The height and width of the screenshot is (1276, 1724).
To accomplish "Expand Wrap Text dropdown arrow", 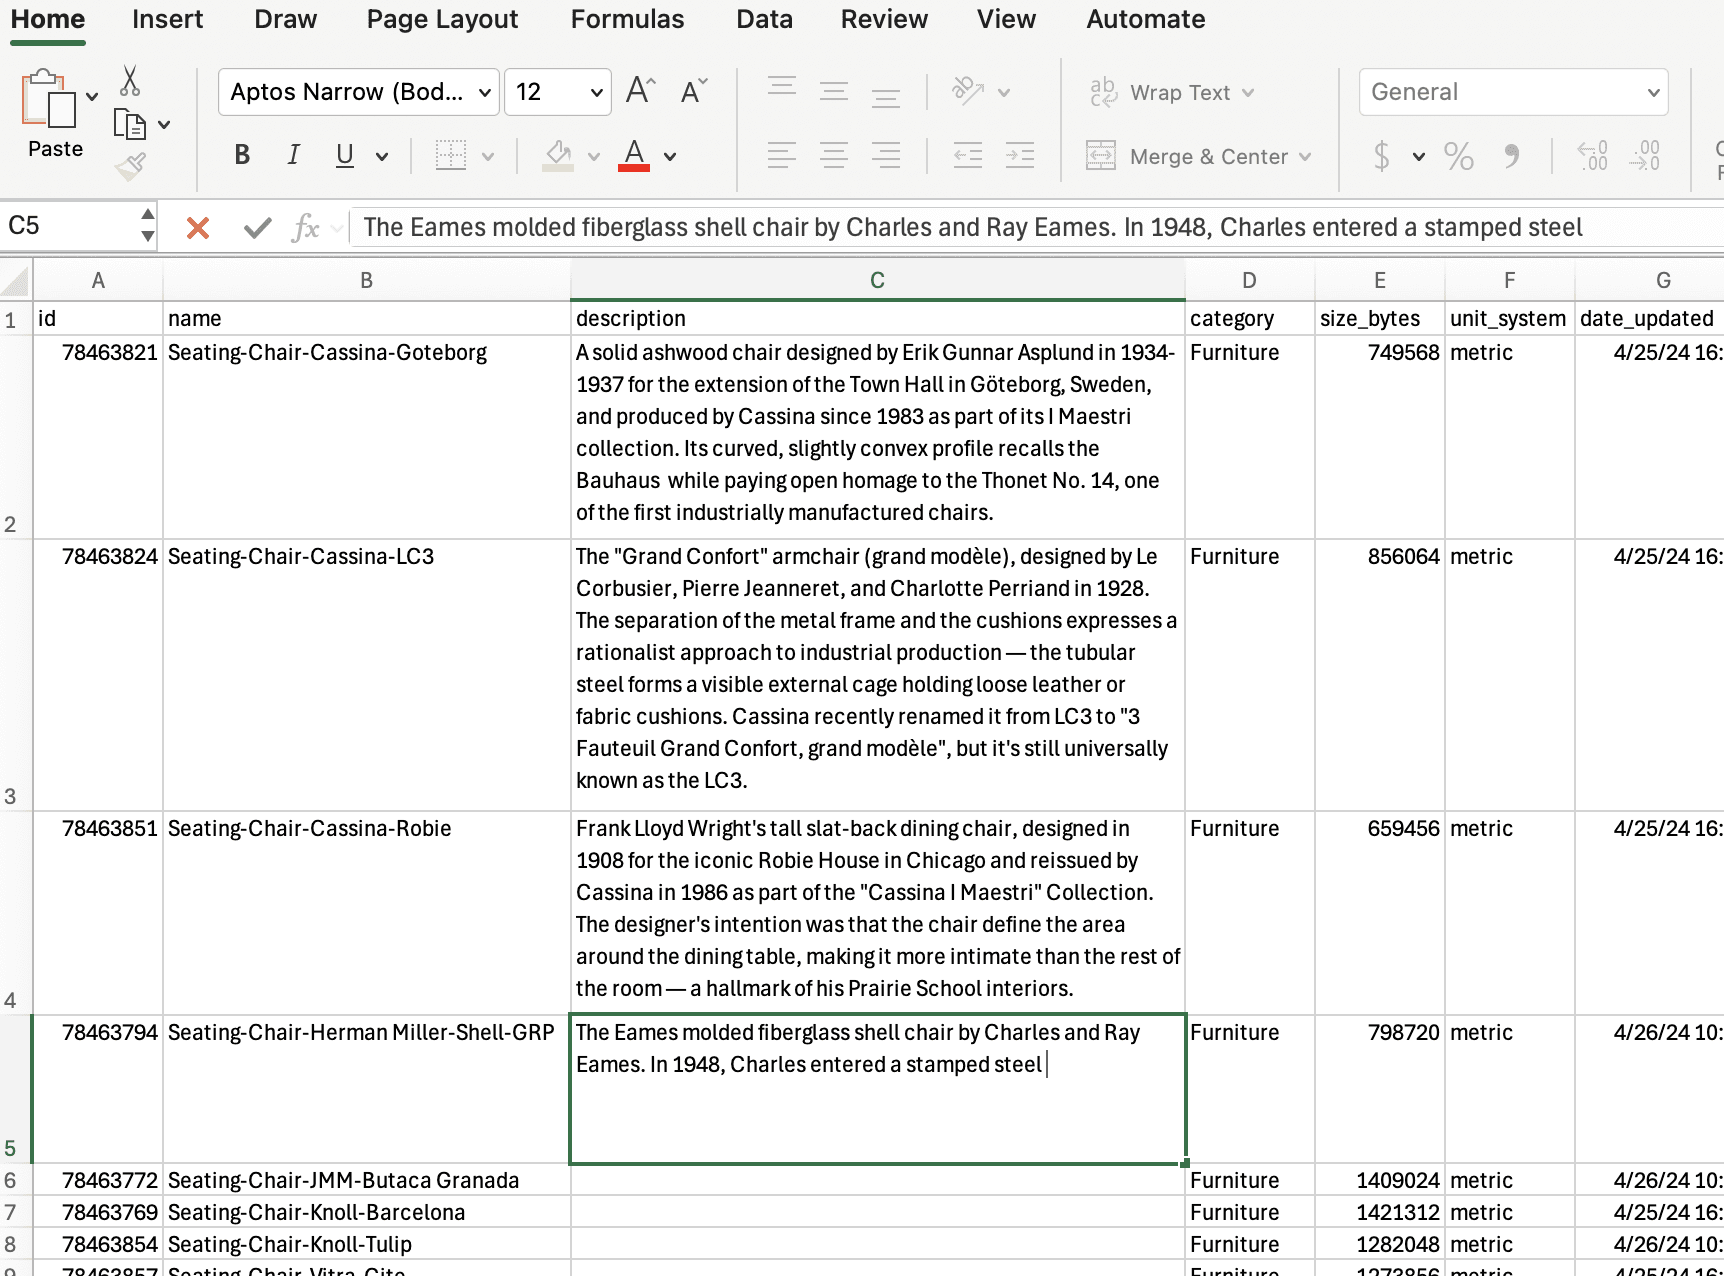I will point(1248,93).
